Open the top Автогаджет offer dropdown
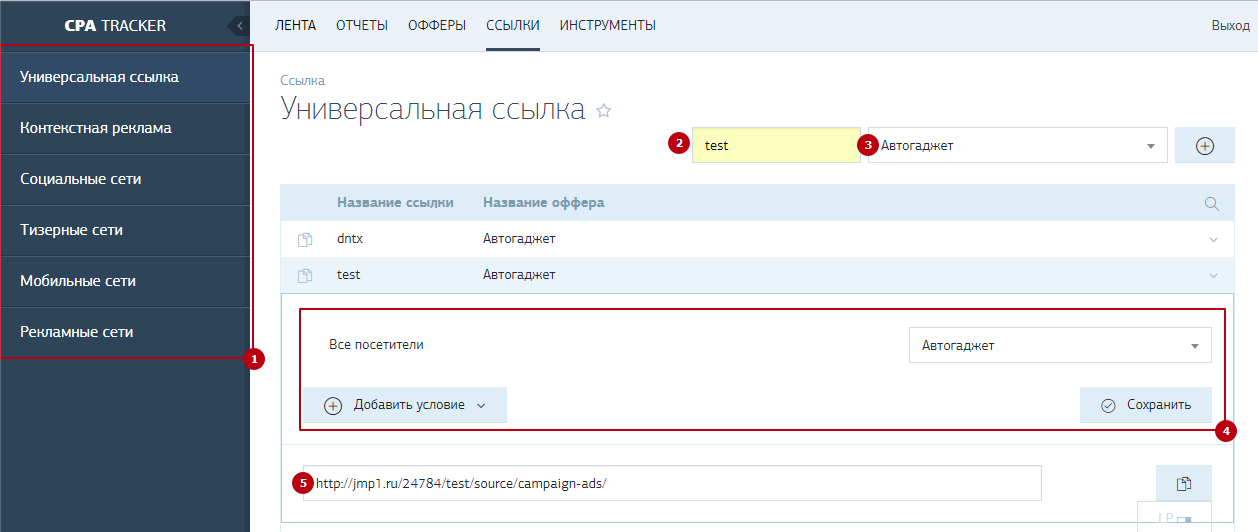Viewport: 1258px width, 532px height. point(1017,146)
